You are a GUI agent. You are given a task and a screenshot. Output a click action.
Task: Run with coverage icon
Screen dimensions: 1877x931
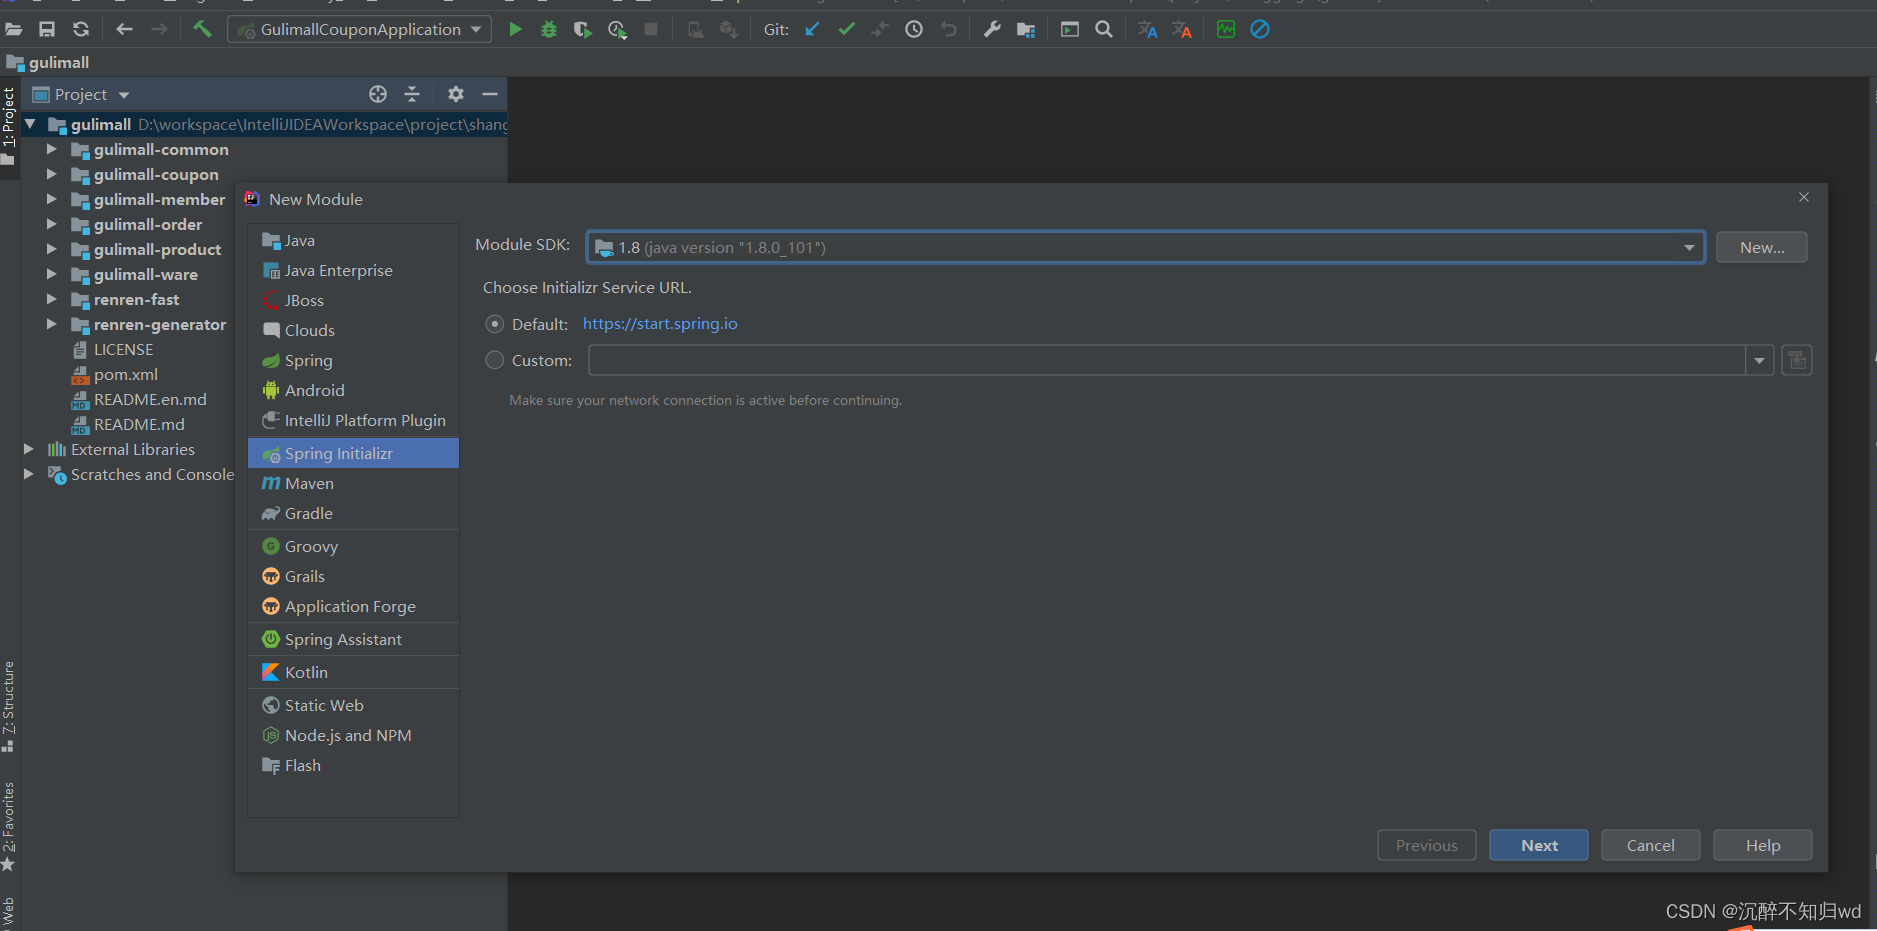[582, 30]
